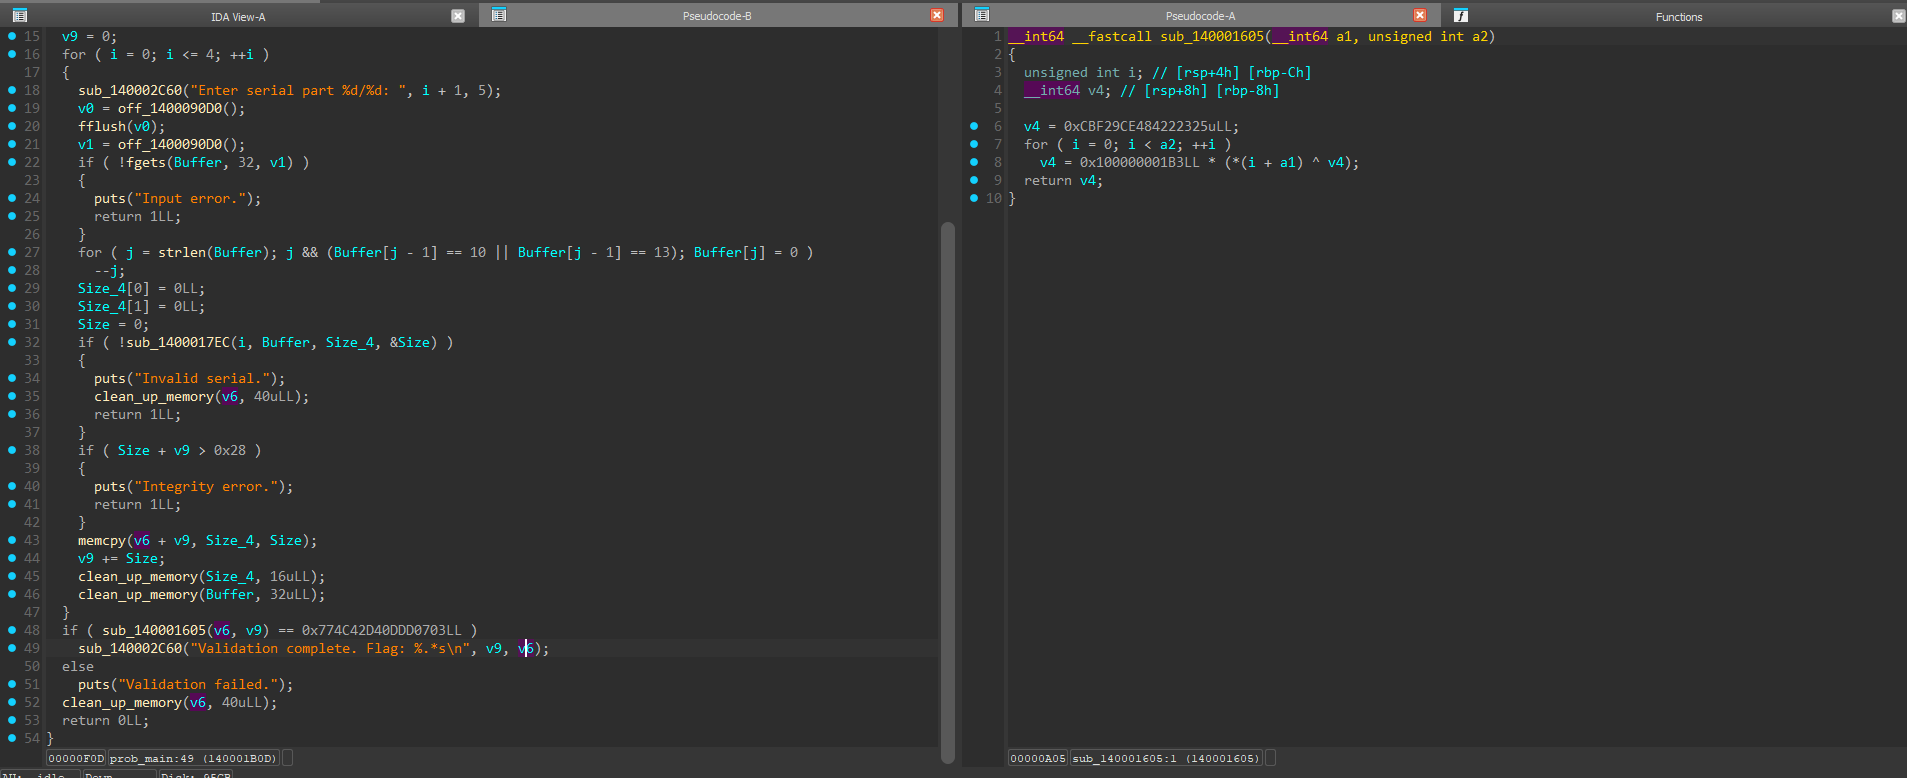Close the IDA View-A tab
Viewport: 1907px width, 778px height.
click(x=458, y=16)
